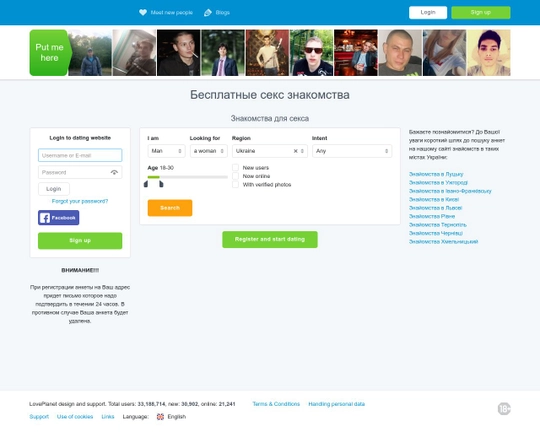Check the Now online filter

(235, 176)
